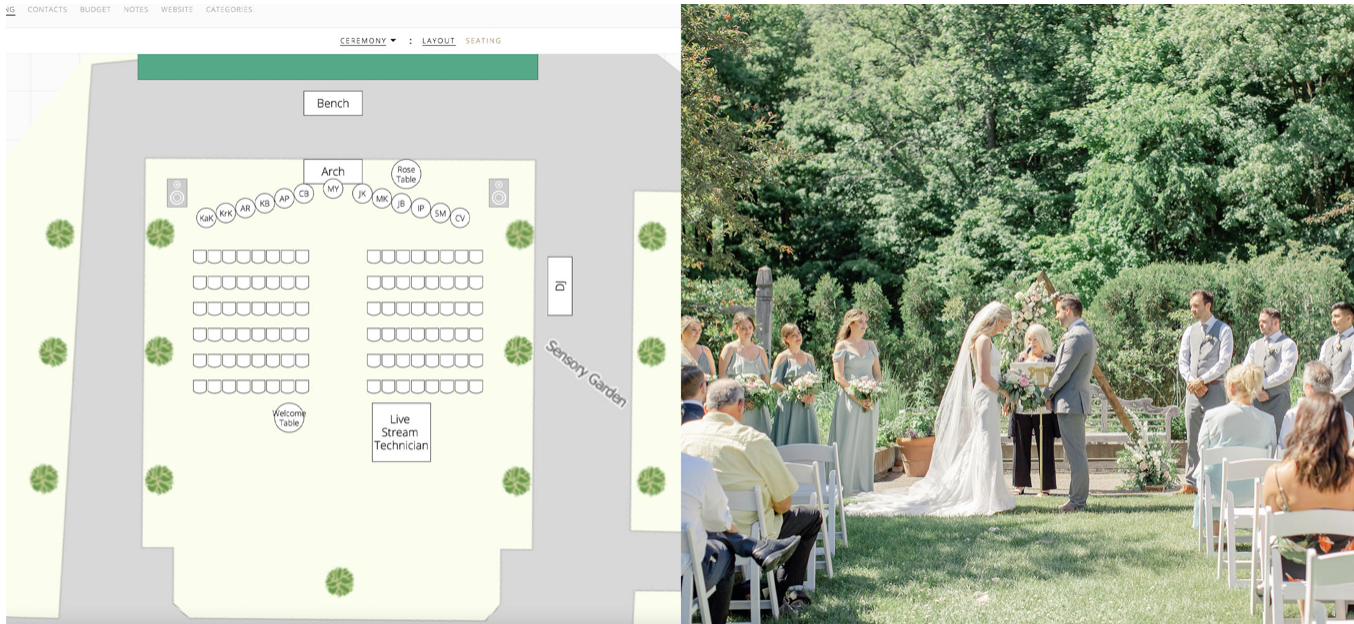Open the CONTACTS section
This screenshot has height=624, width=1354.
48,9
